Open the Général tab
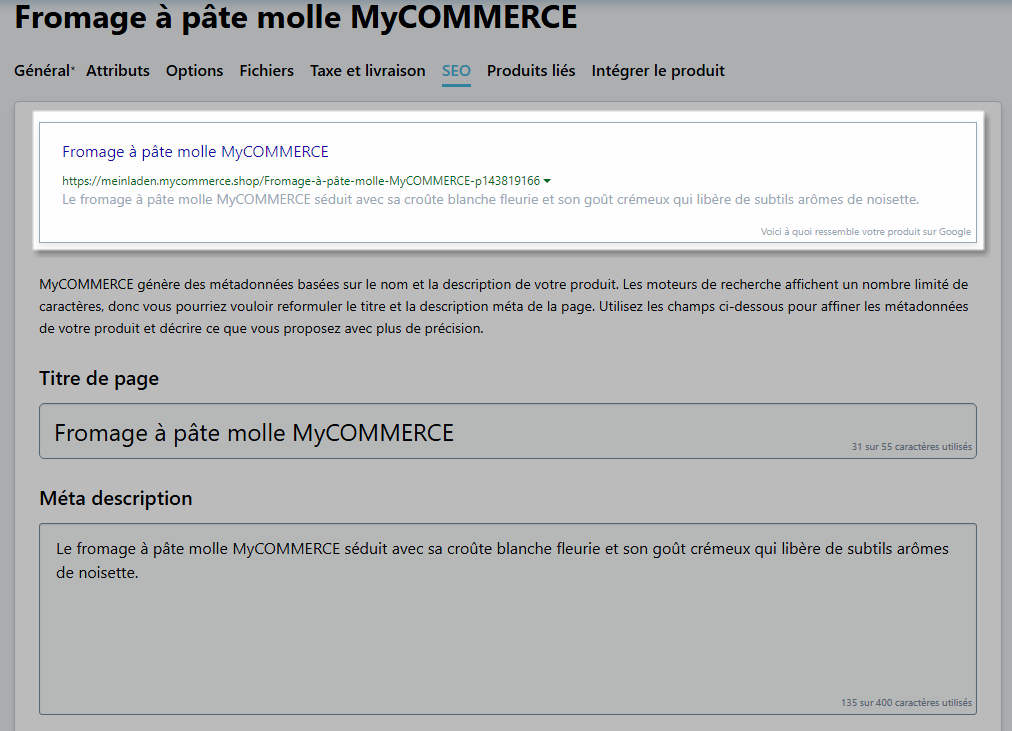1012x731 pixels. pyautogui.click(x=43, y=71)
